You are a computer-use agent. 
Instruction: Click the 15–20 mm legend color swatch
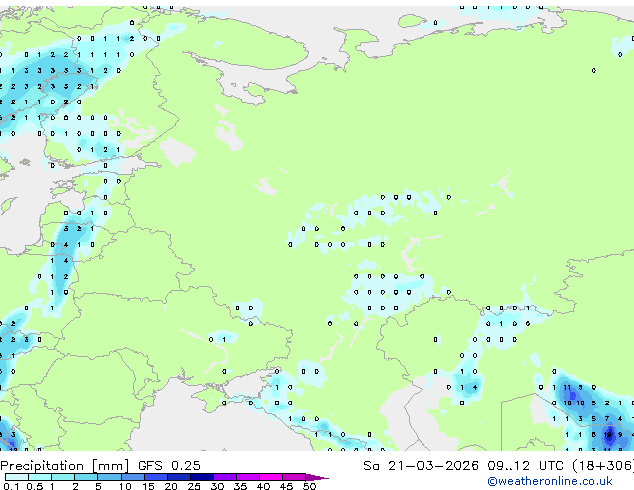pyautogui.click(x=156, y=477)
